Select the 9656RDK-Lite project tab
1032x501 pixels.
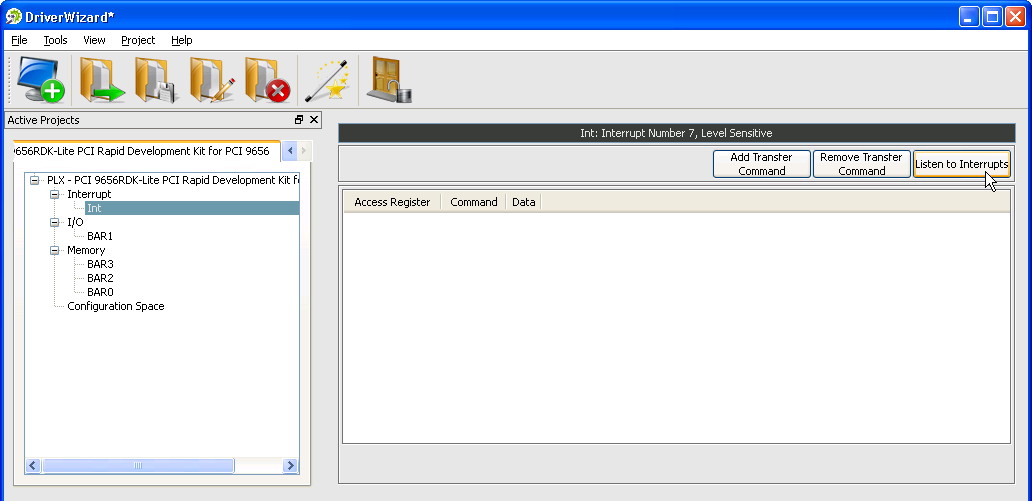pos(146,151)
